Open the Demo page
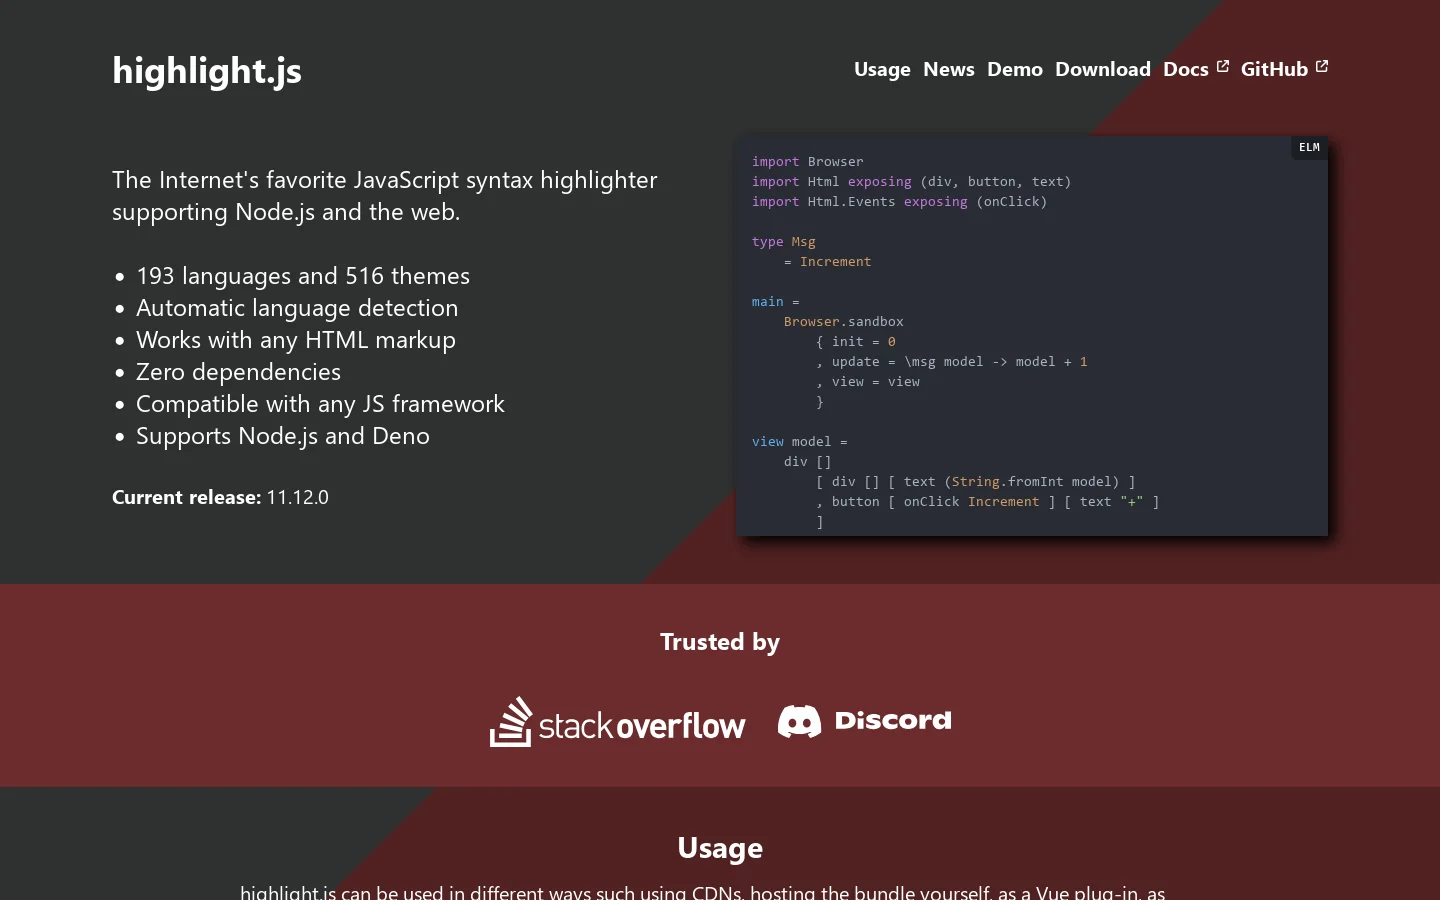1440x900 pixels. (1015, 69)
